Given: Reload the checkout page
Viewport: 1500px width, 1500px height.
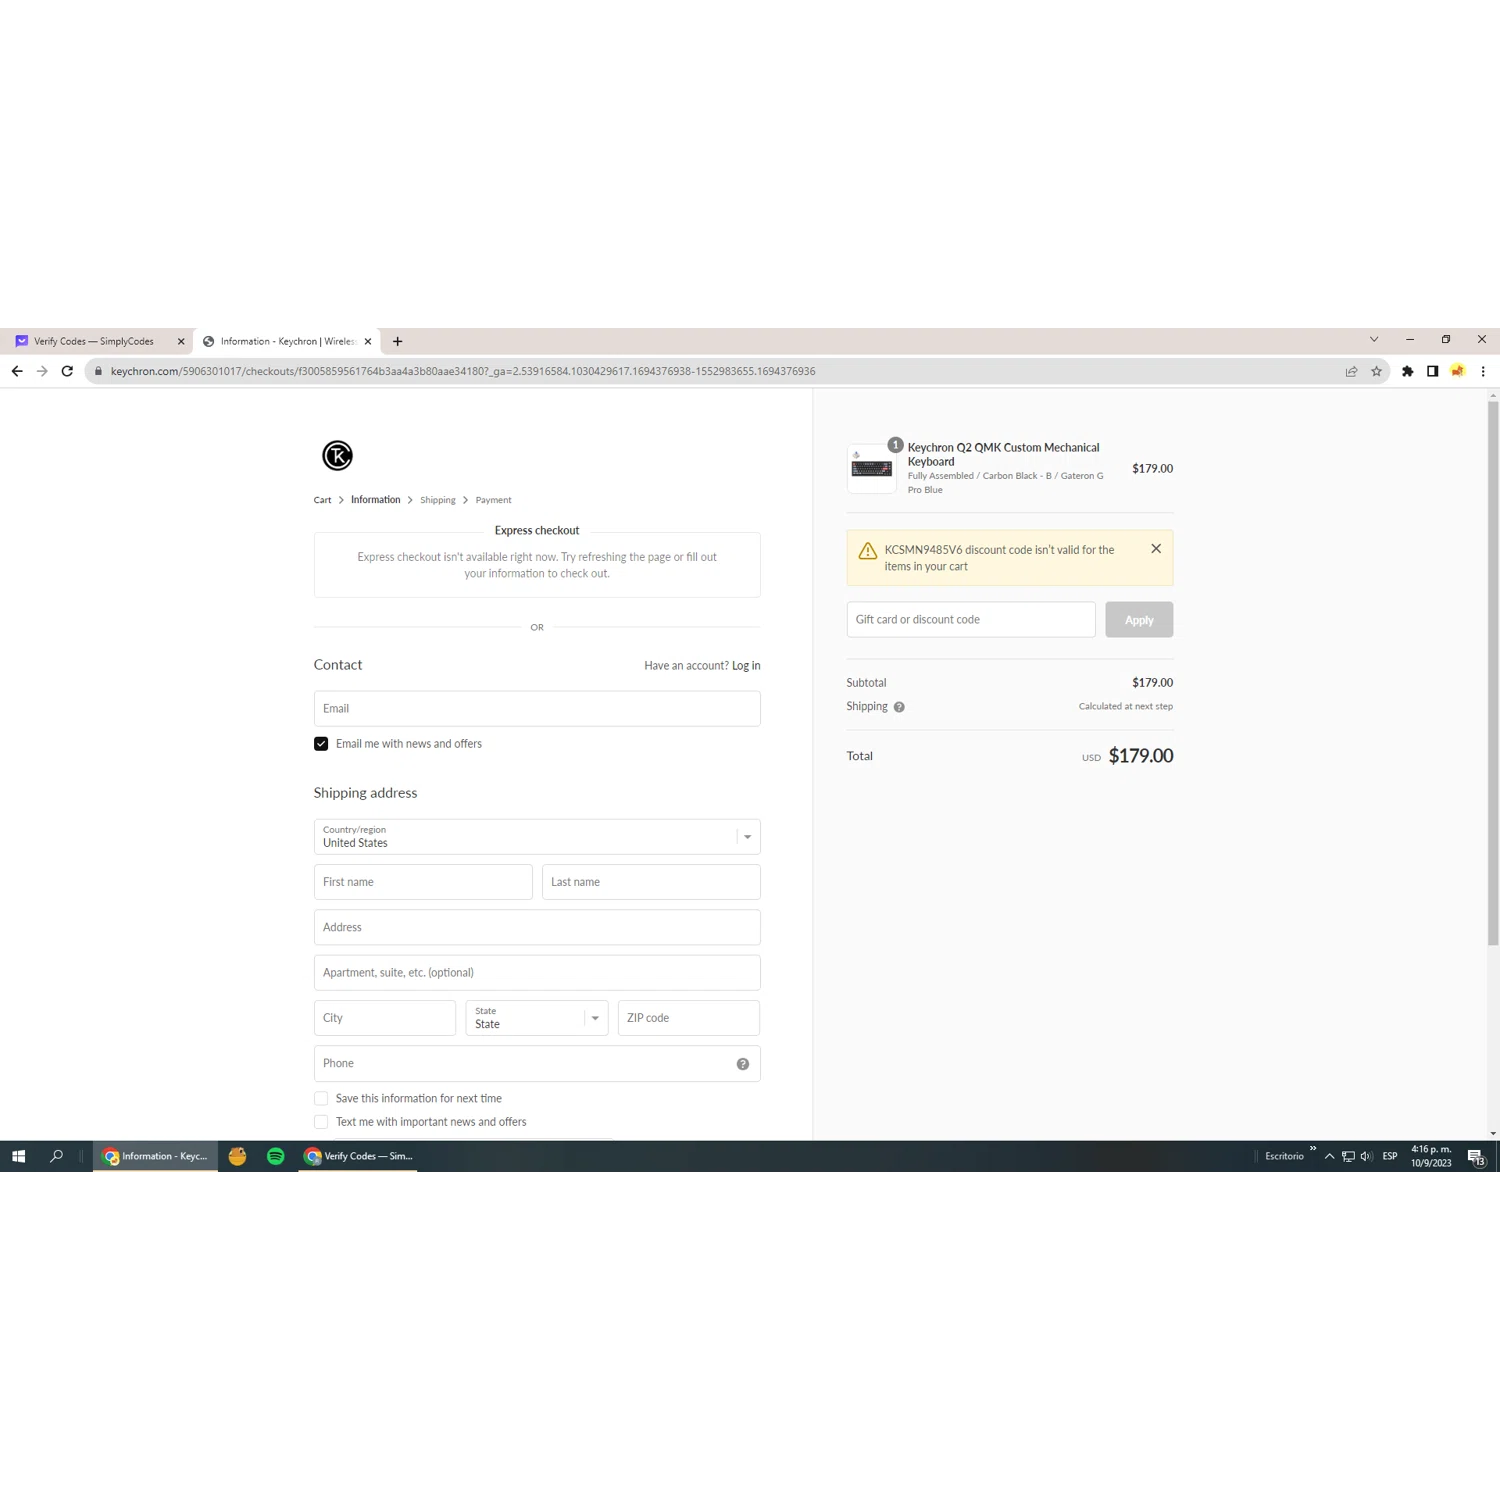Looking at the screenshot, I should tap(67, 371).
